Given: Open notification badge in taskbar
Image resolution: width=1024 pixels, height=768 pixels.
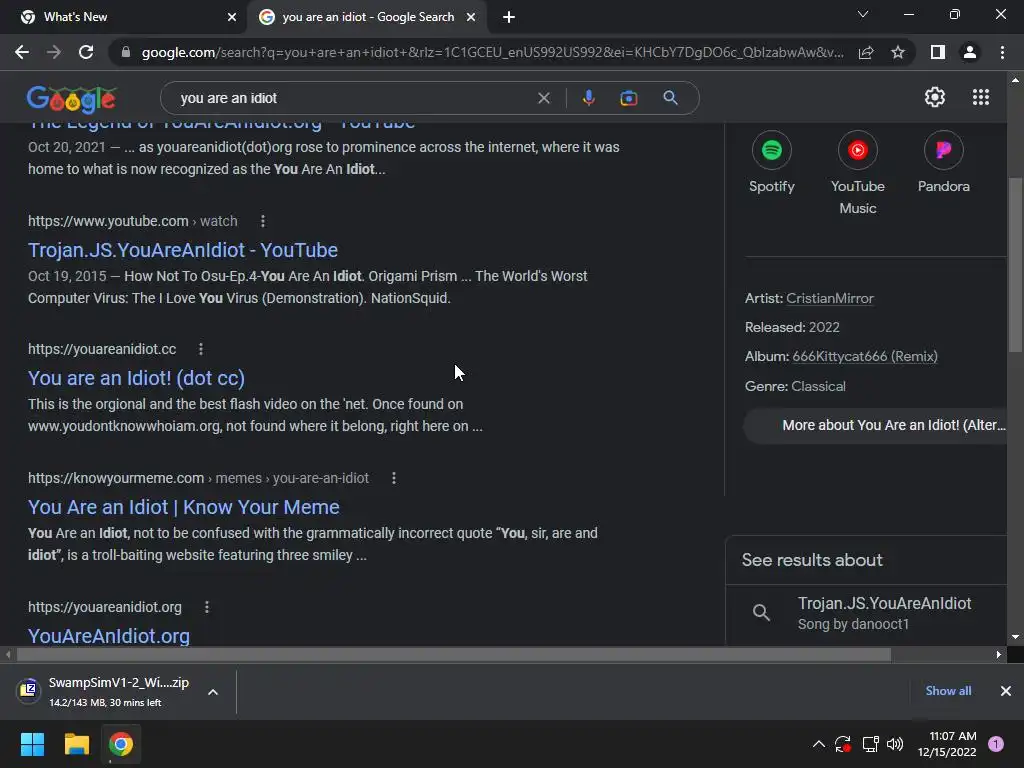Looking at the screenshot, I should click(995, 744).
